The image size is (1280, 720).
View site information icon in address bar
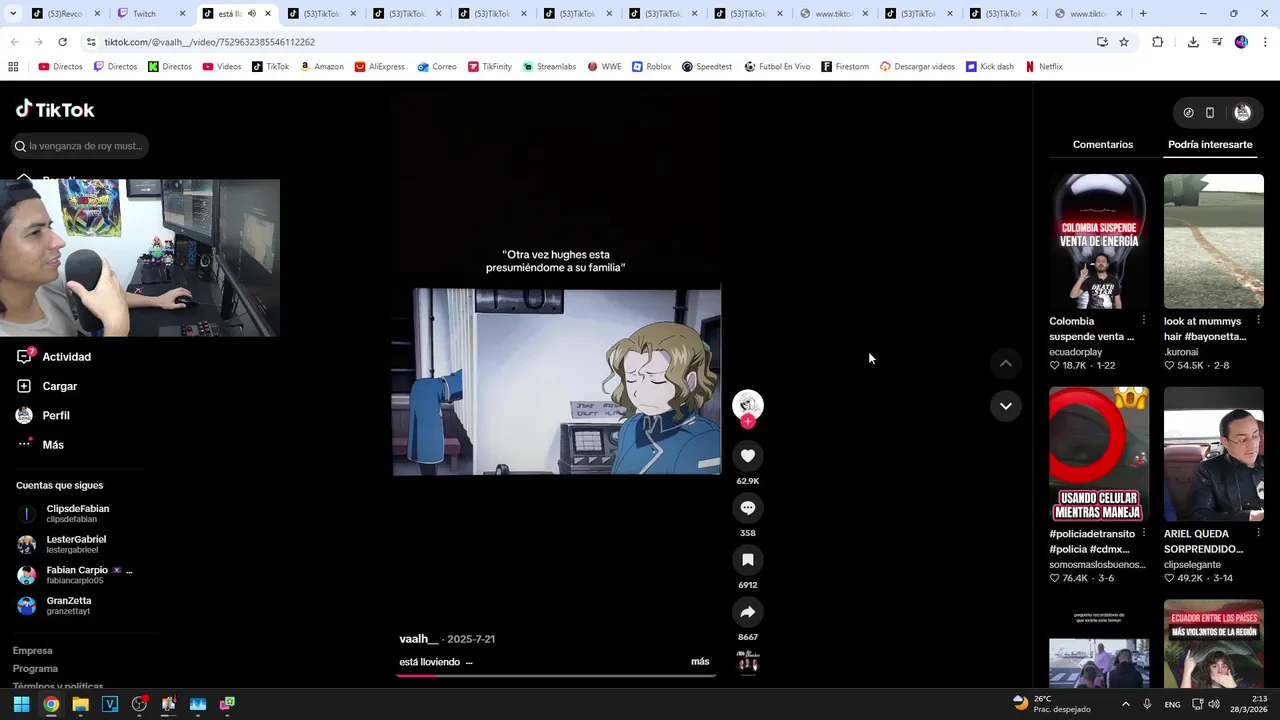tap(91, 42)
